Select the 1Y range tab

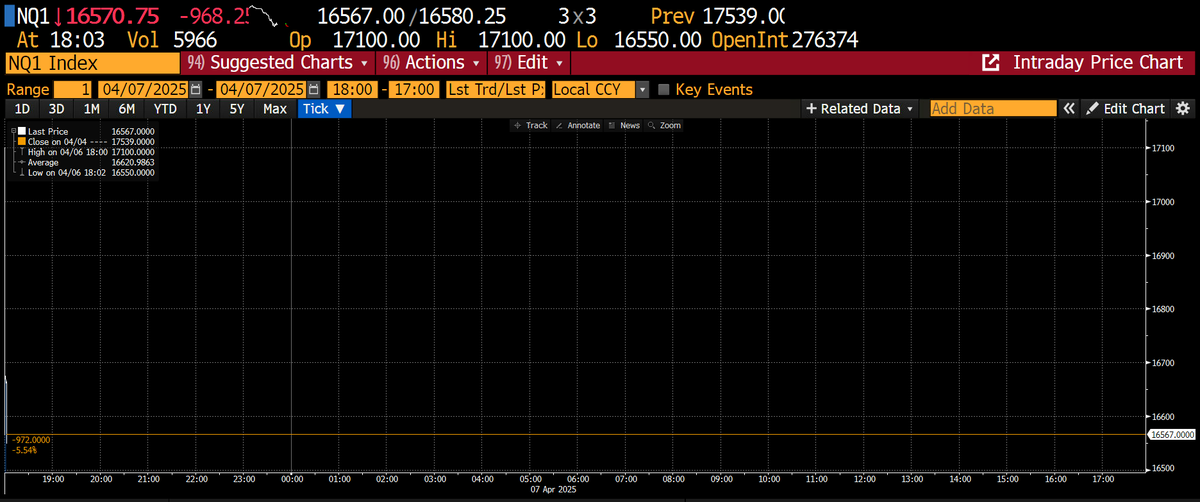pyautogui.click(x=203, y=108)
